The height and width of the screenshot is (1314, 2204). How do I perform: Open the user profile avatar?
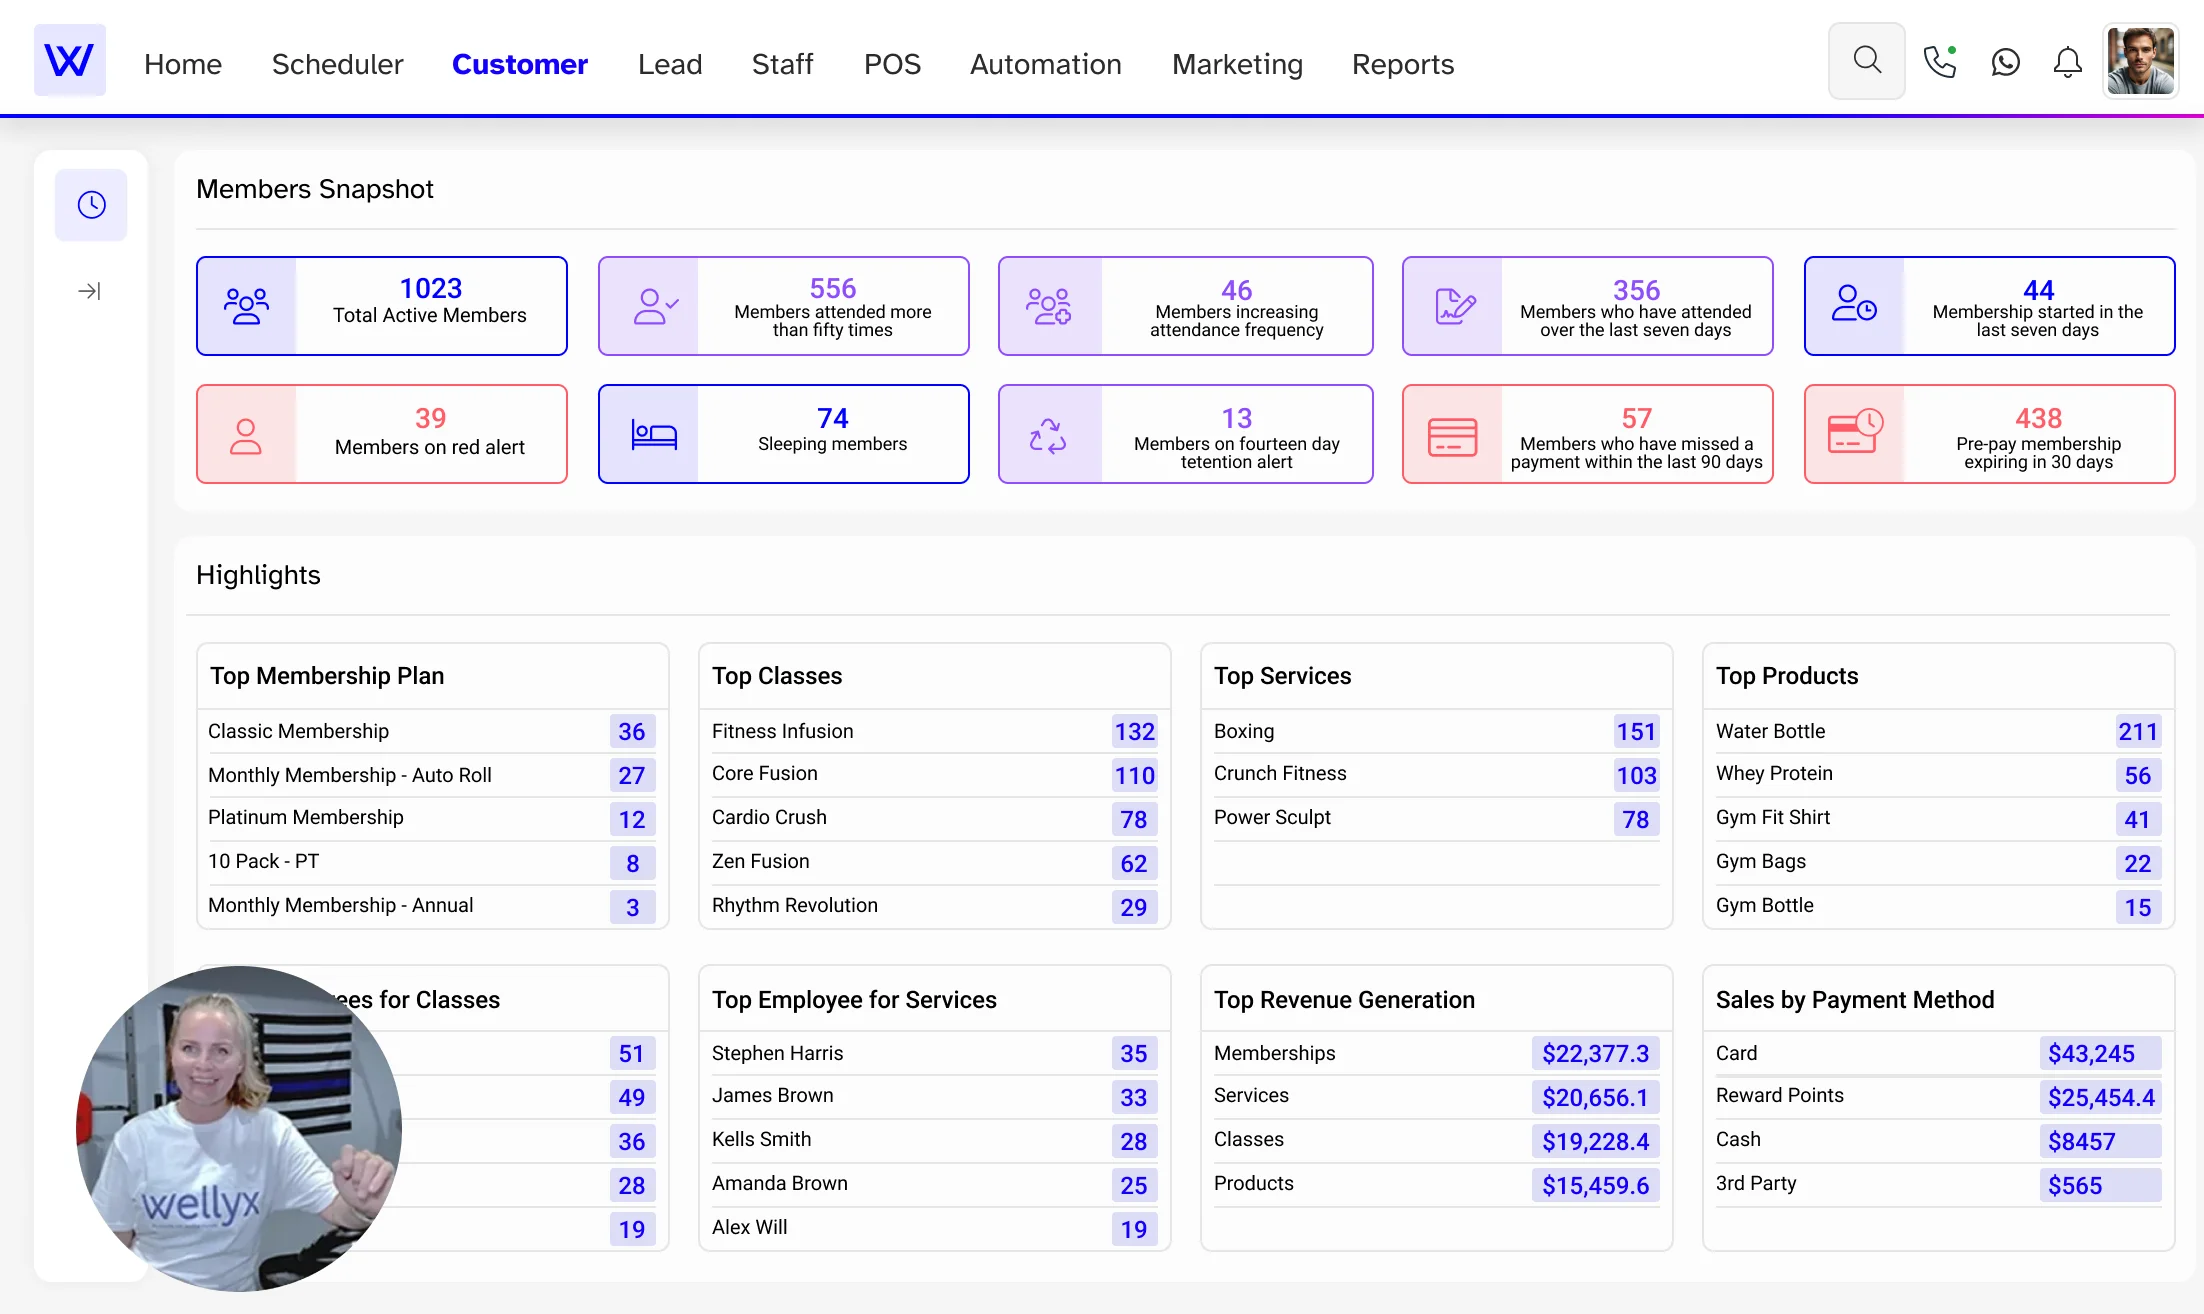2140,62
